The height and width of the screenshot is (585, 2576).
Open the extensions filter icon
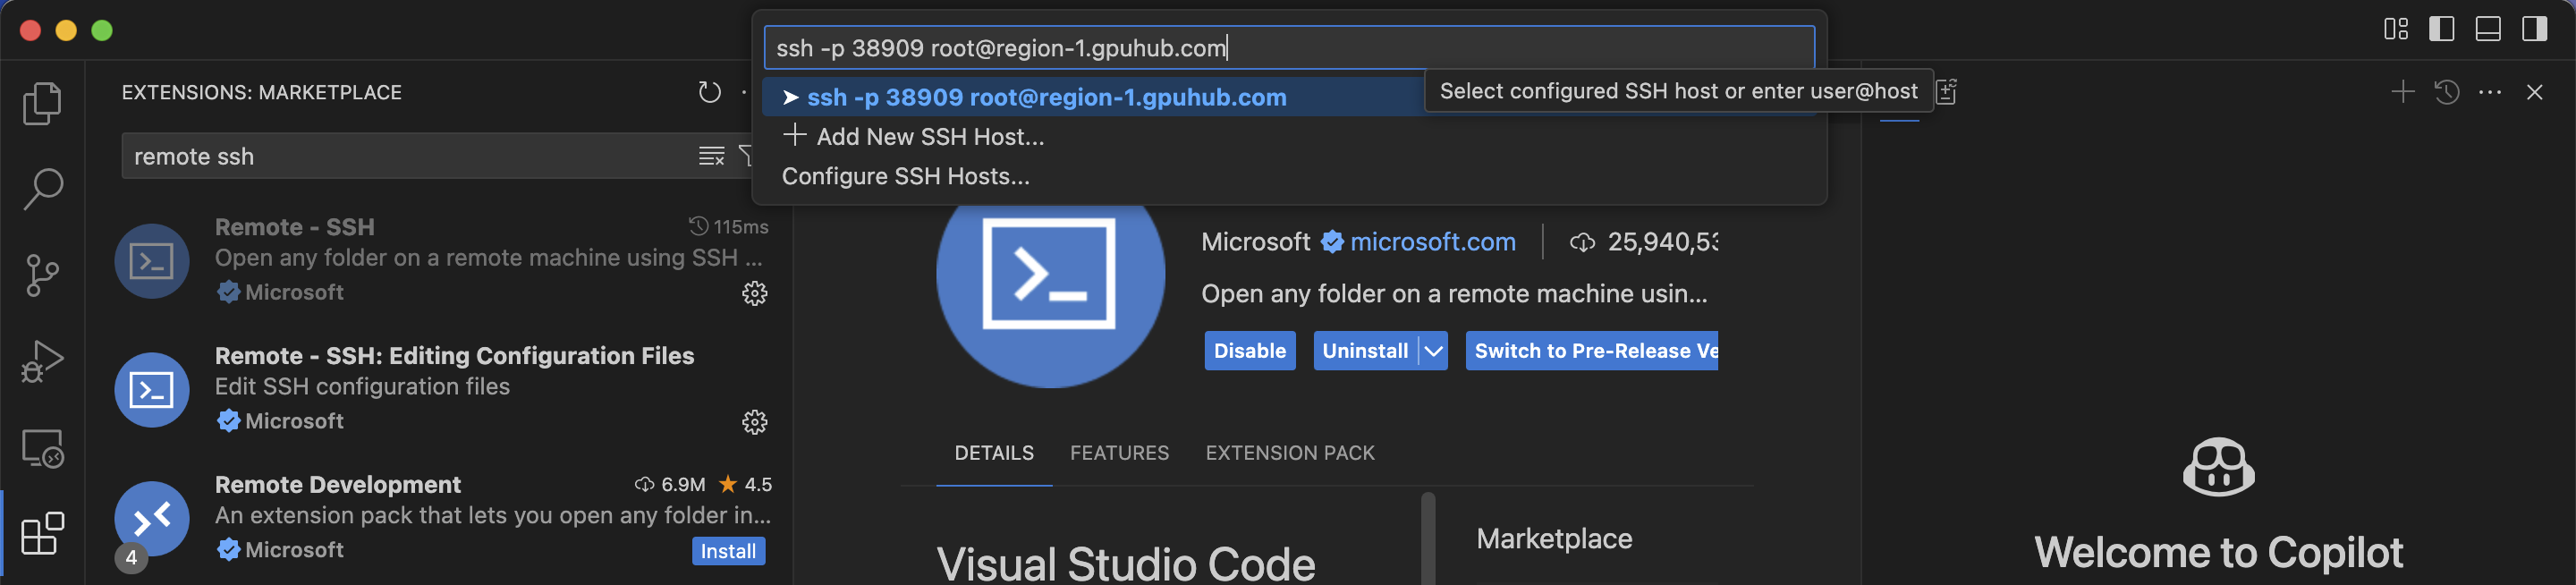coord(745,156)
